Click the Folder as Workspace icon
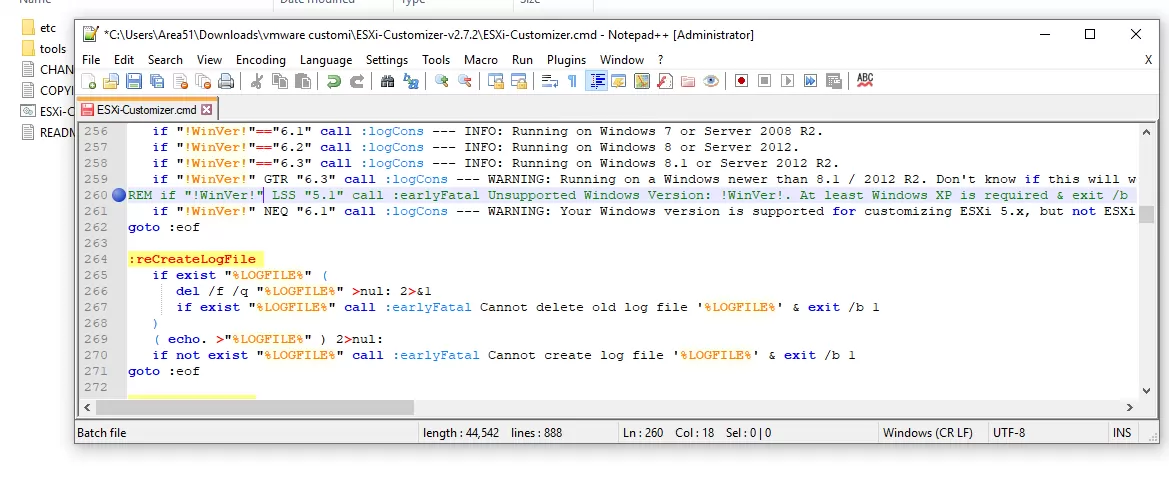The image size is (1169, 483). point(687,81)
